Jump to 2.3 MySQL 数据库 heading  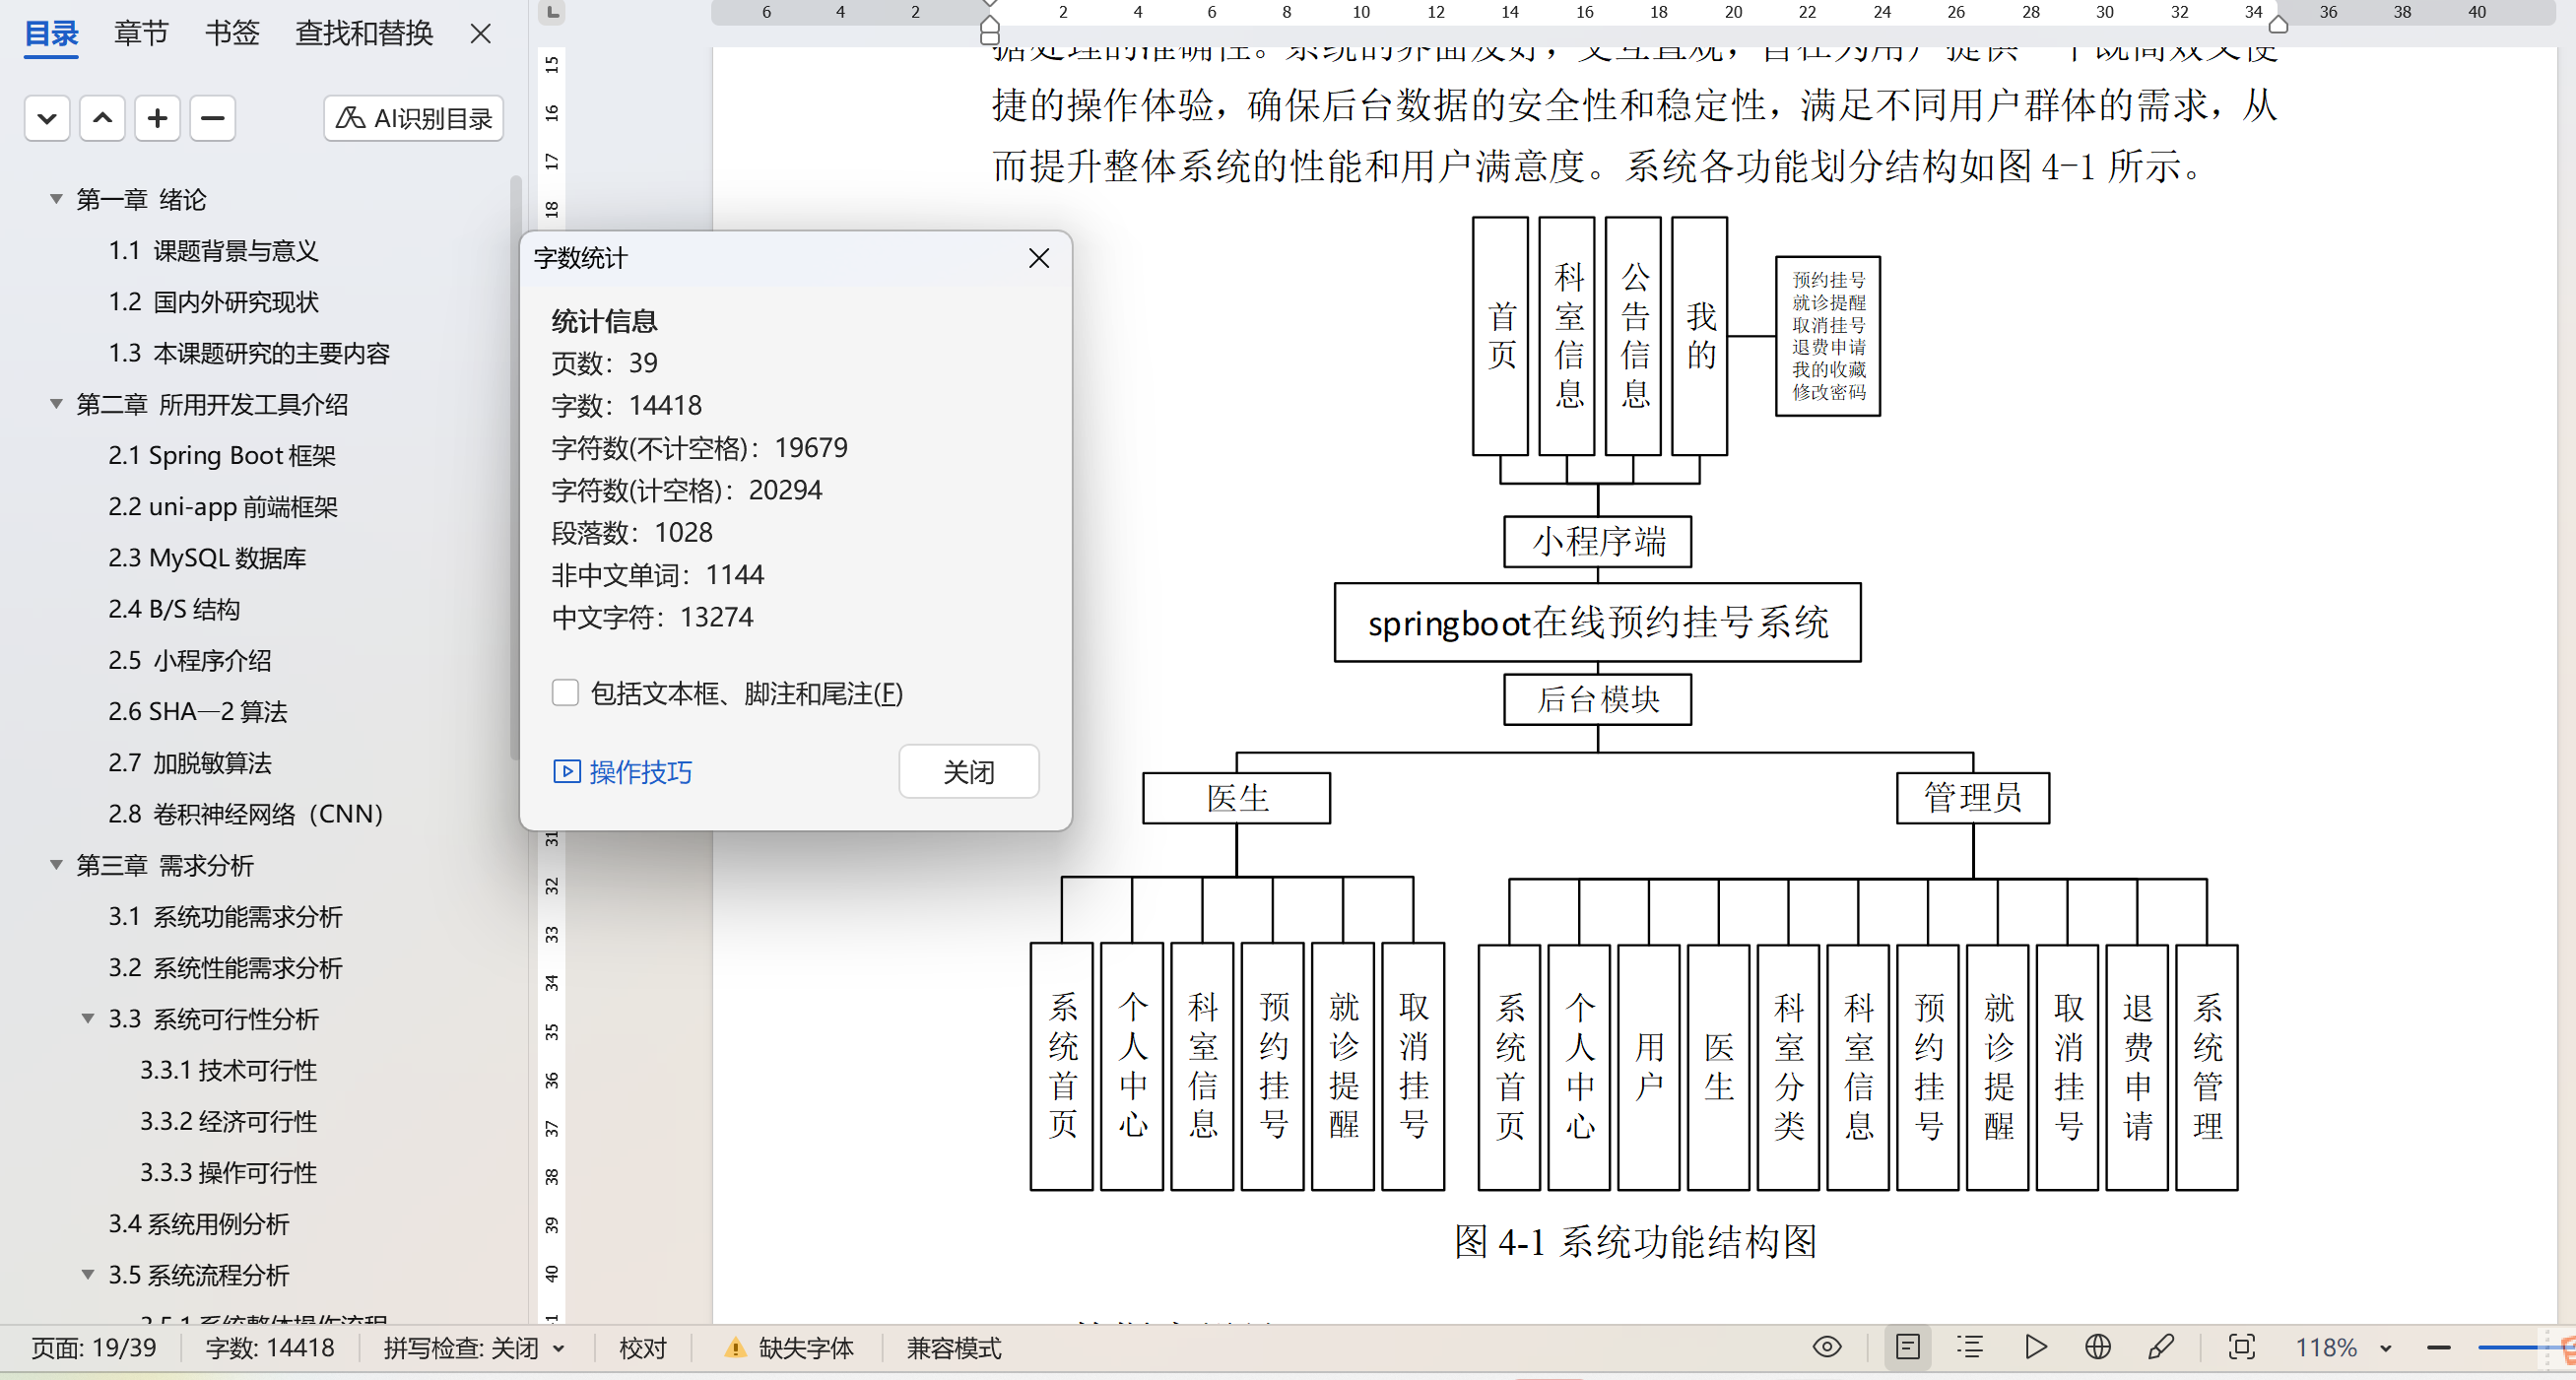206,557
